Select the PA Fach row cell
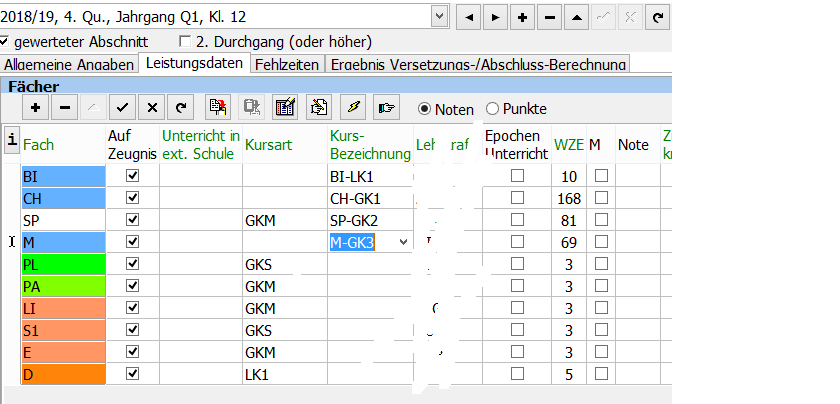 coord(63,286)
